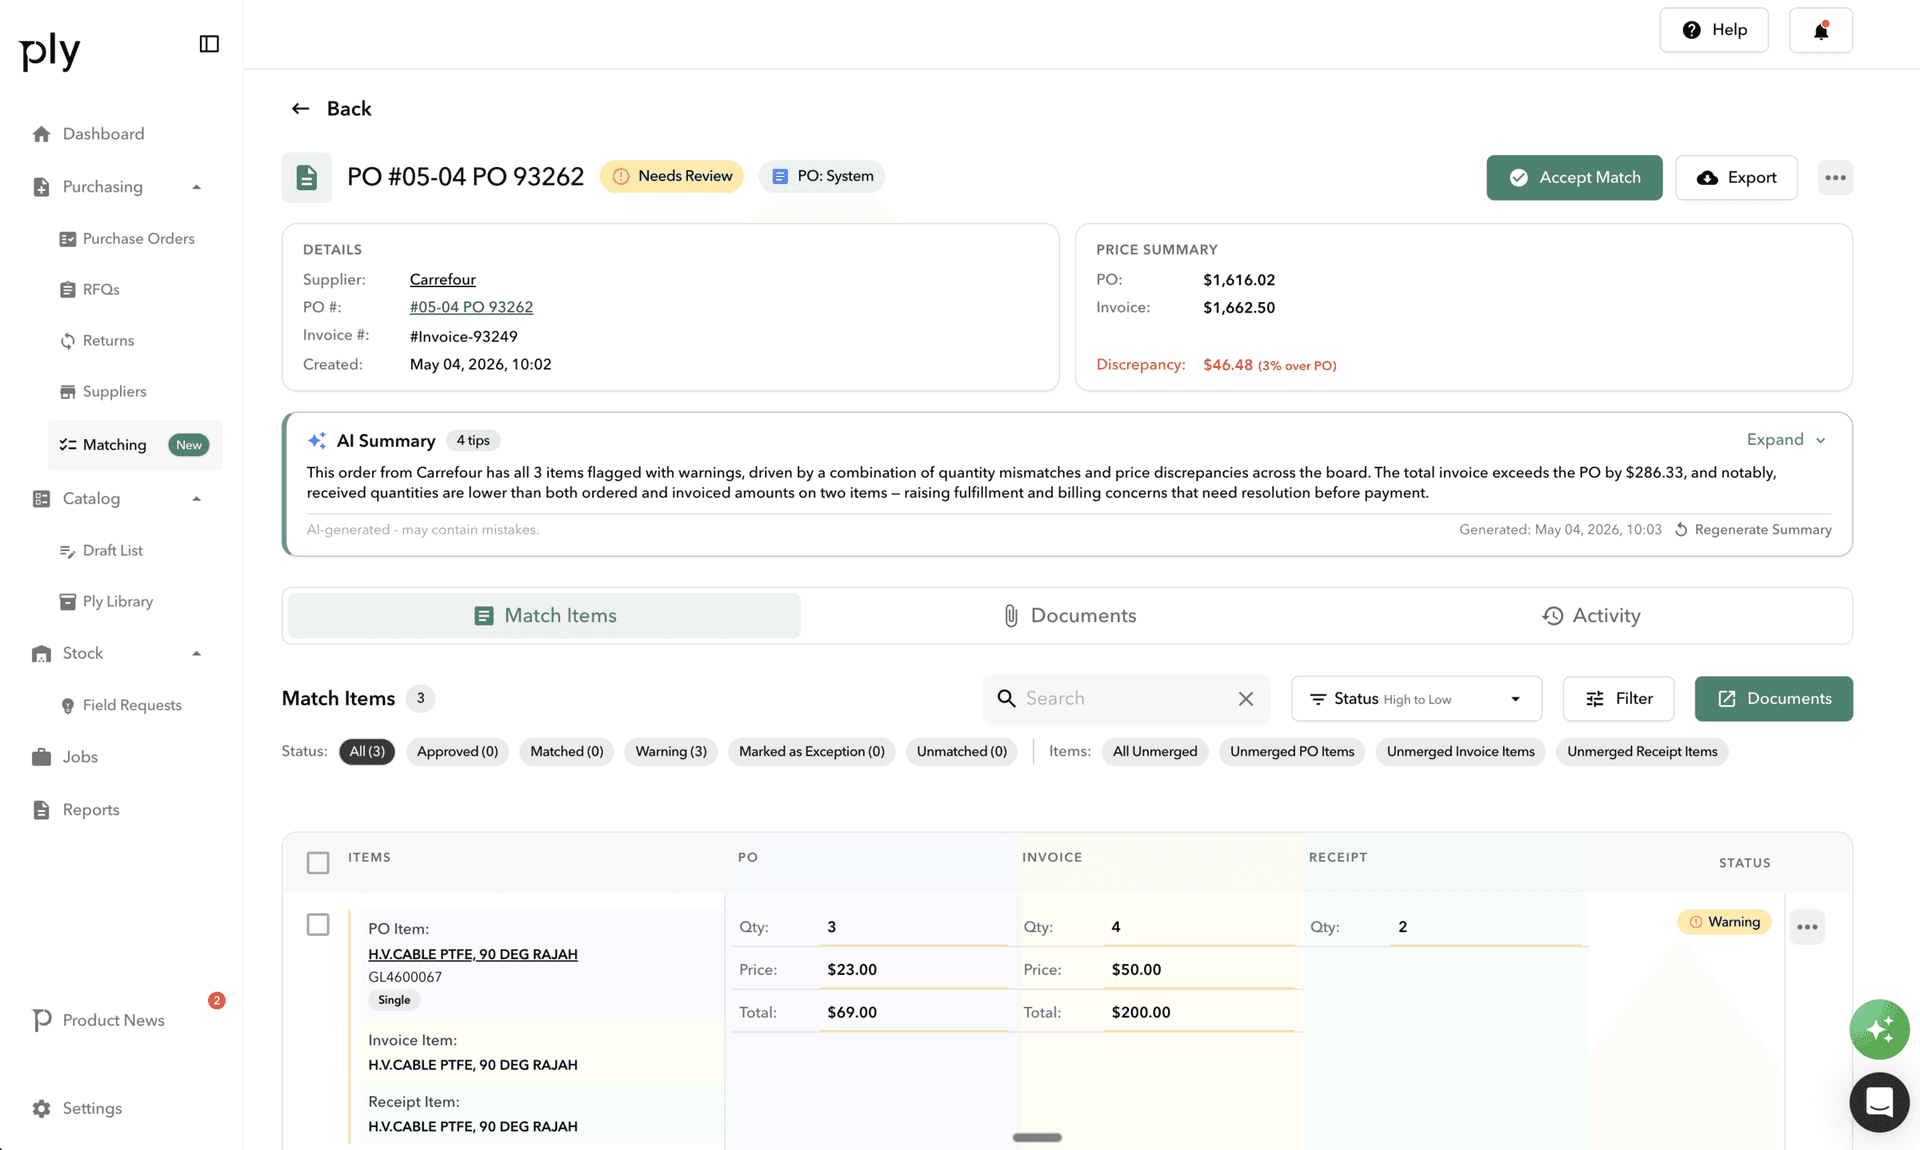Image resolution: width=1920 pixels, height=1150 pixels.
Task: Open the Carrefour supplier link
Action: pyautogui.click(x=442, y=280)
